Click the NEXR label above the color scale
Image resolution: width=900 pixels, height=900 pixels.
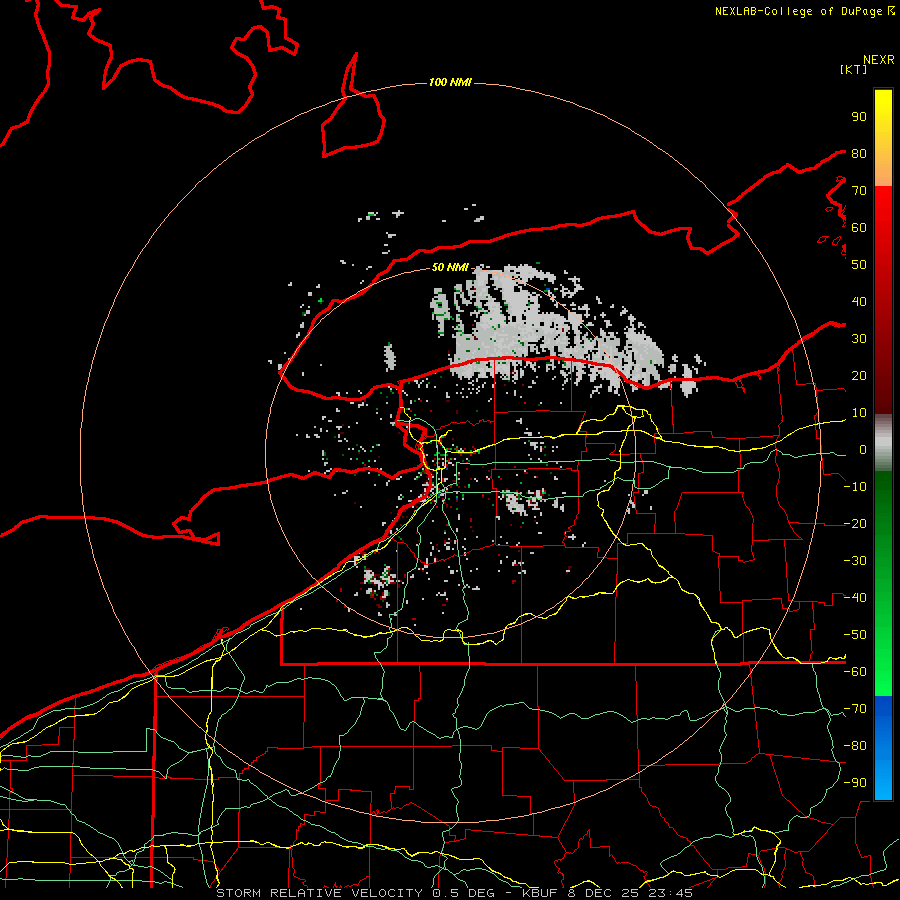pos(879,60)
